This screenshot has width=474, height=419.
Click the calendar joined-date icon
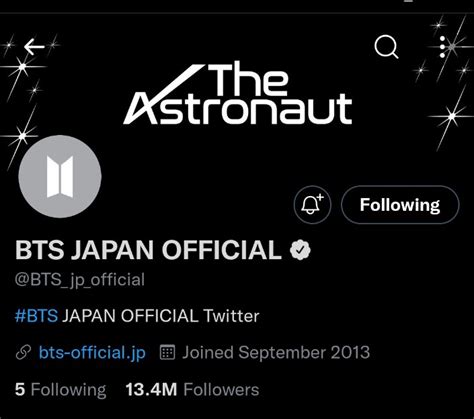pos(167,352)
